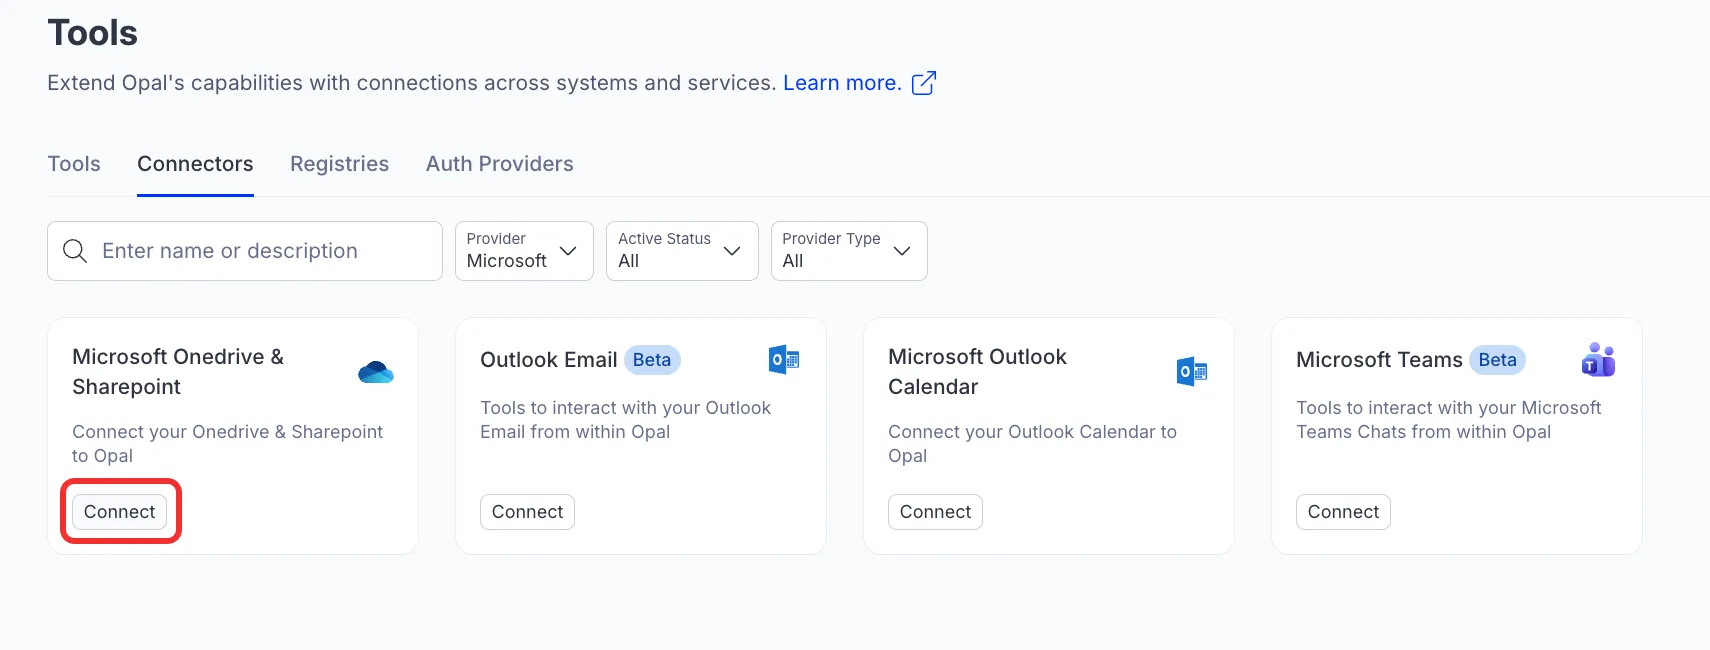Click the Beta badge on Outlook Email

coord(652,360)
